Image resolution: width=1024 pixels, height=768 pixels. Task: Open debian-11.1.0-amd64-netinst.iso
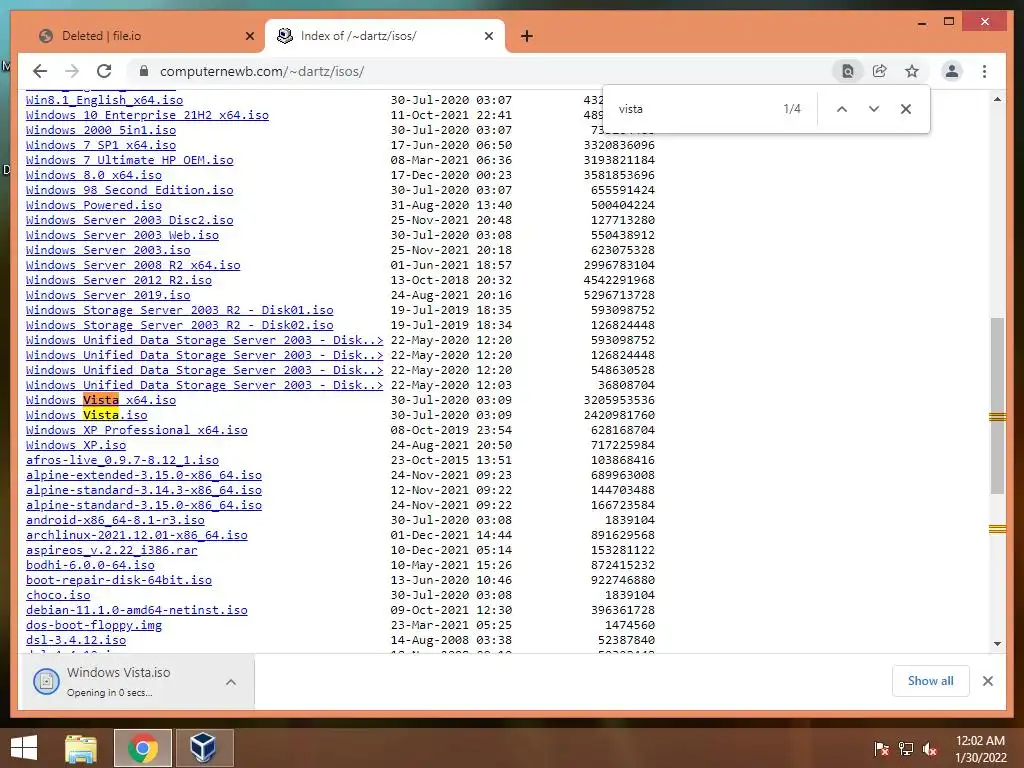(x=136, y=611)
